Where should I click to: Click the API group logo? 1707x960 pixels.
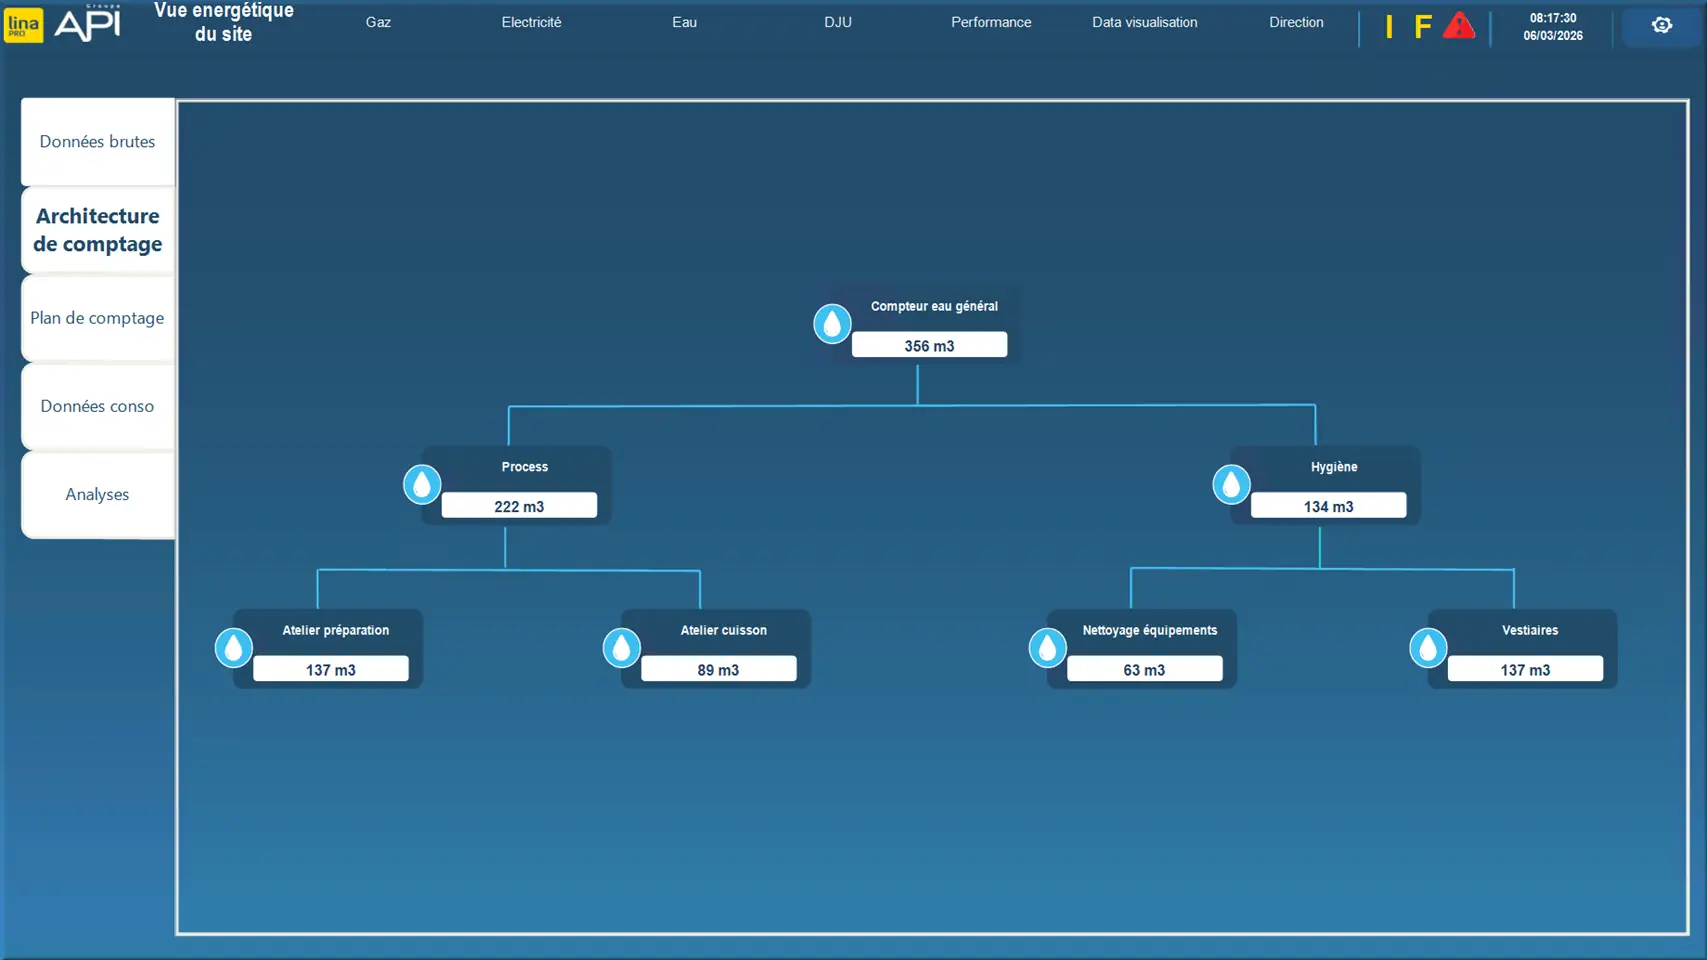87,24
